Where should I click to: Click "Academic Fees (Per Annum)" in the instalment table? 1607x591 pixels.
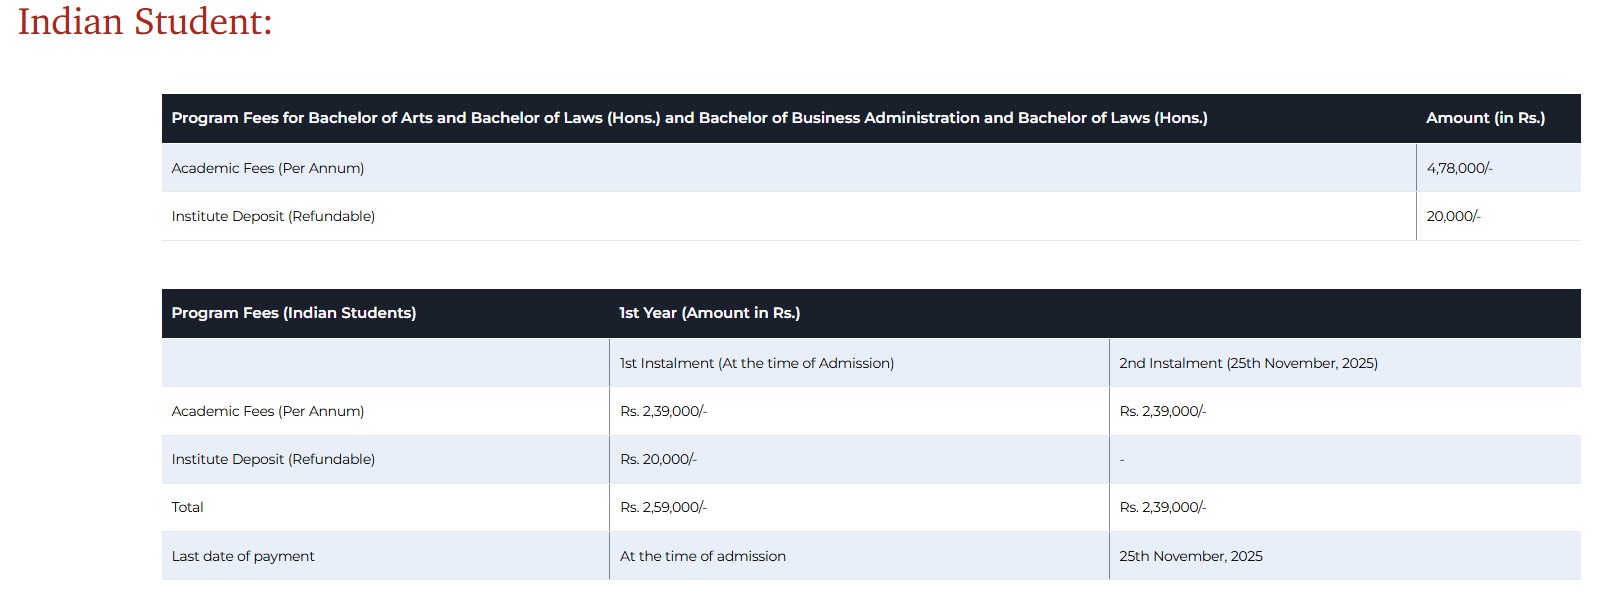tap(268, 411)
